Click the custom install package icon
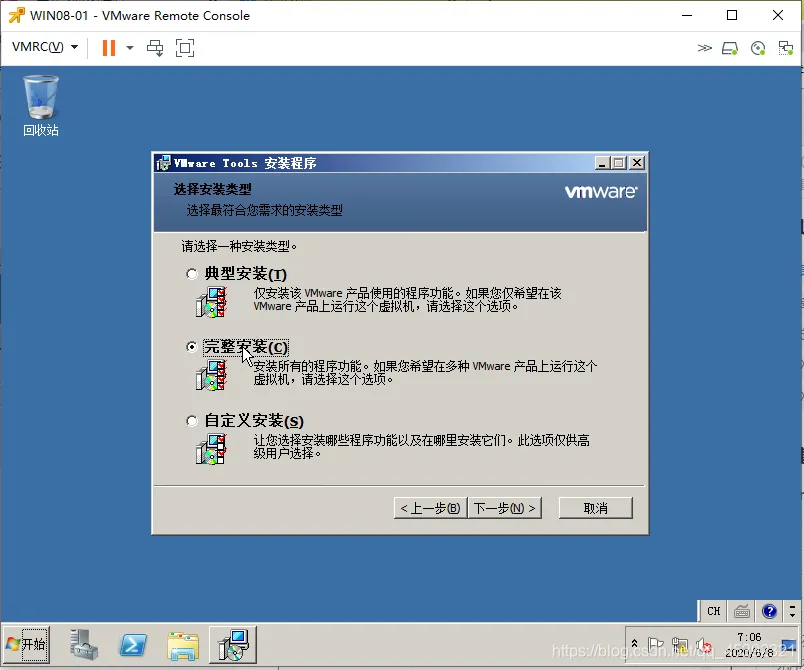 click(211, 449)
